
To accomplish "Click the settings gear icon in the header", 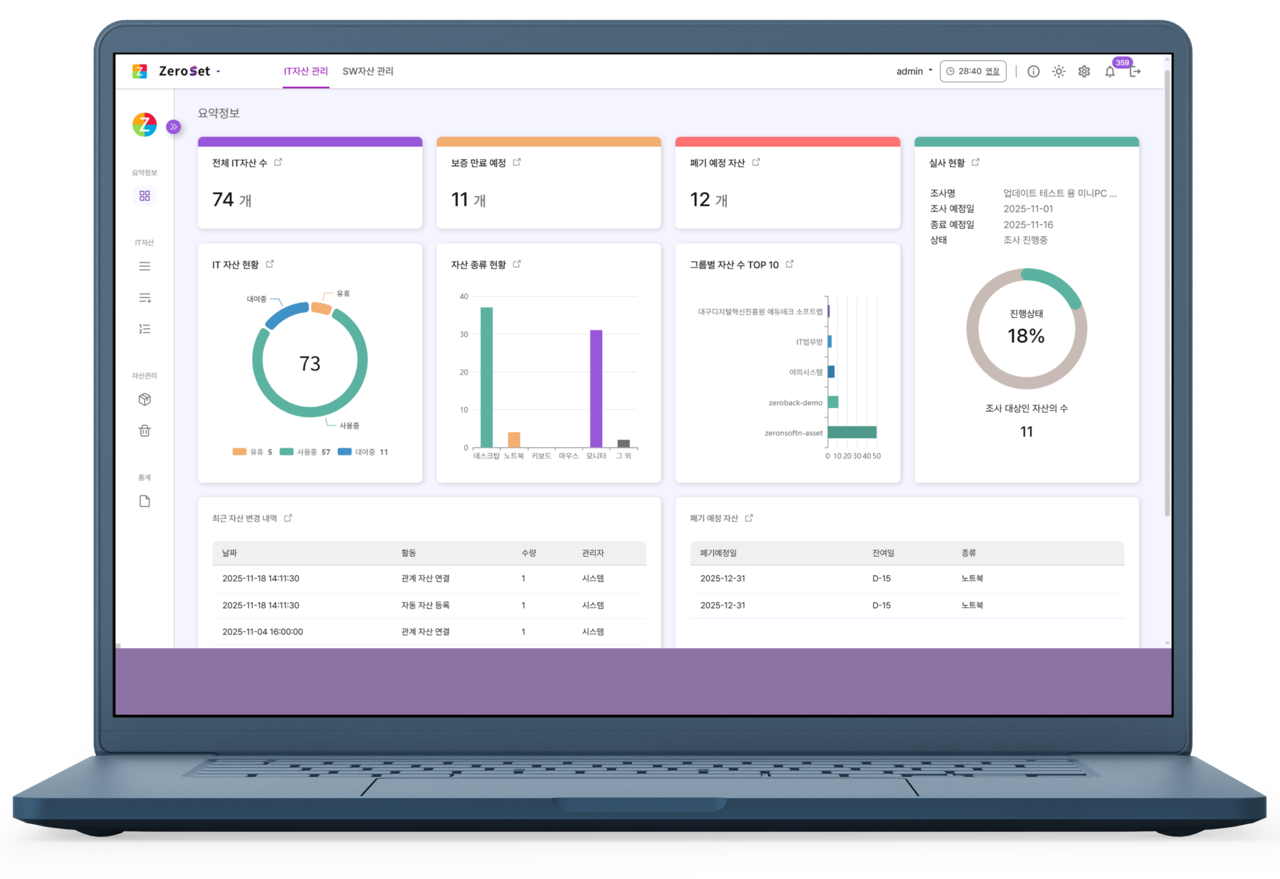I will pos(1084,72).
